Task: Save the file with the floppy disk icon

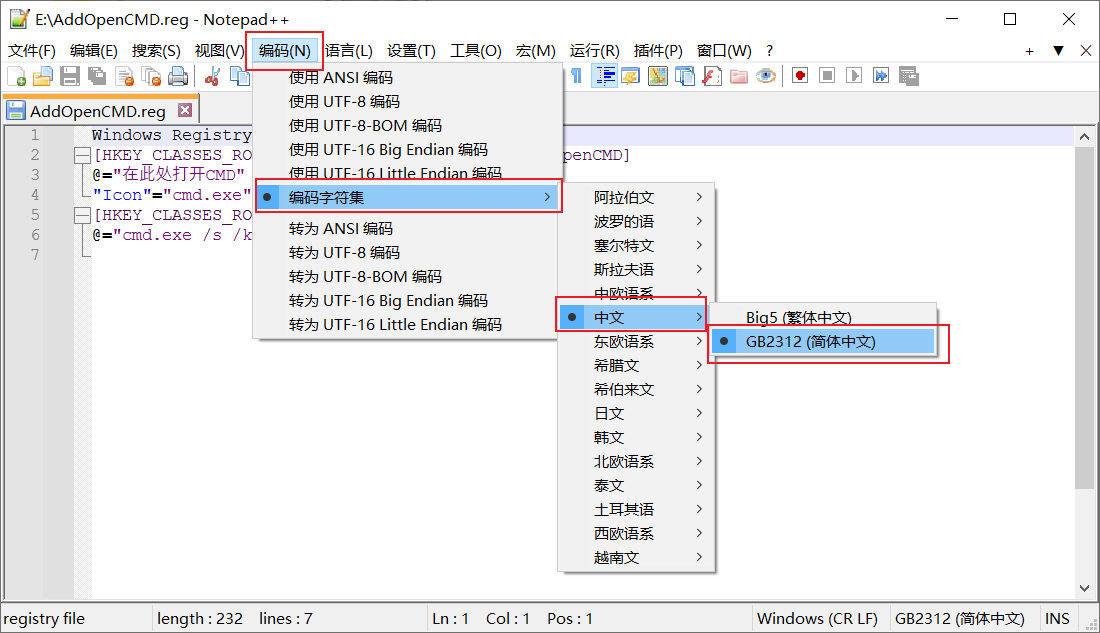Action: [69, 76]
